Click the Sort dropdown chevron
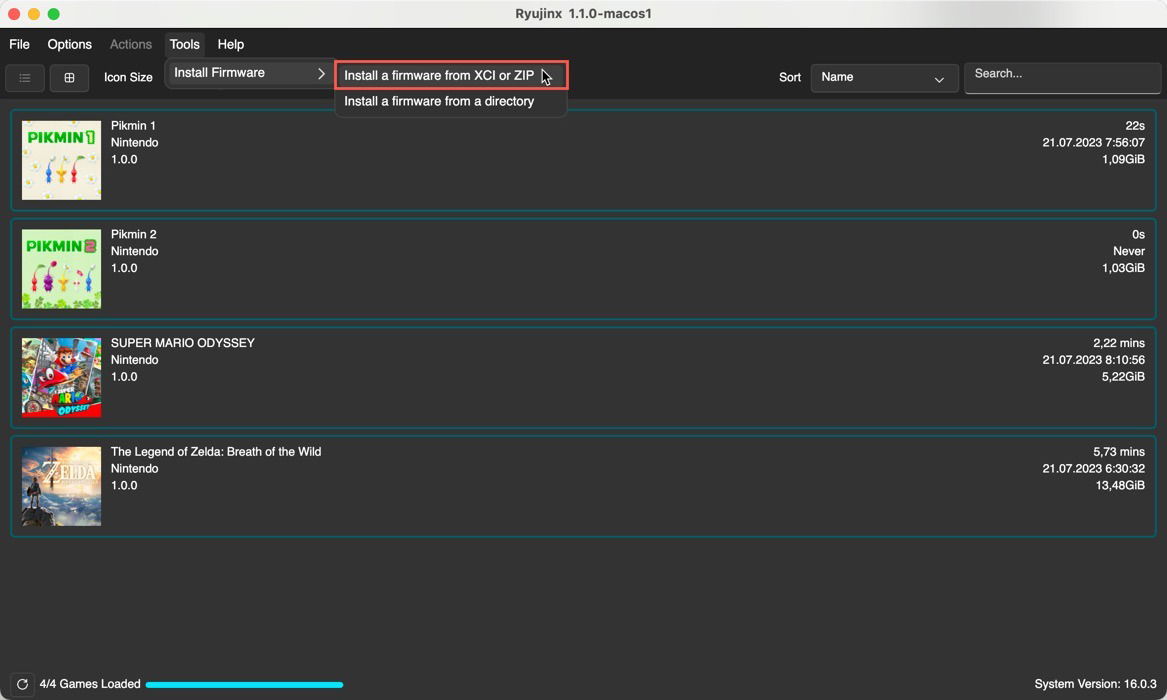Viewport: 1167px width, 700px height. point(938,78)
